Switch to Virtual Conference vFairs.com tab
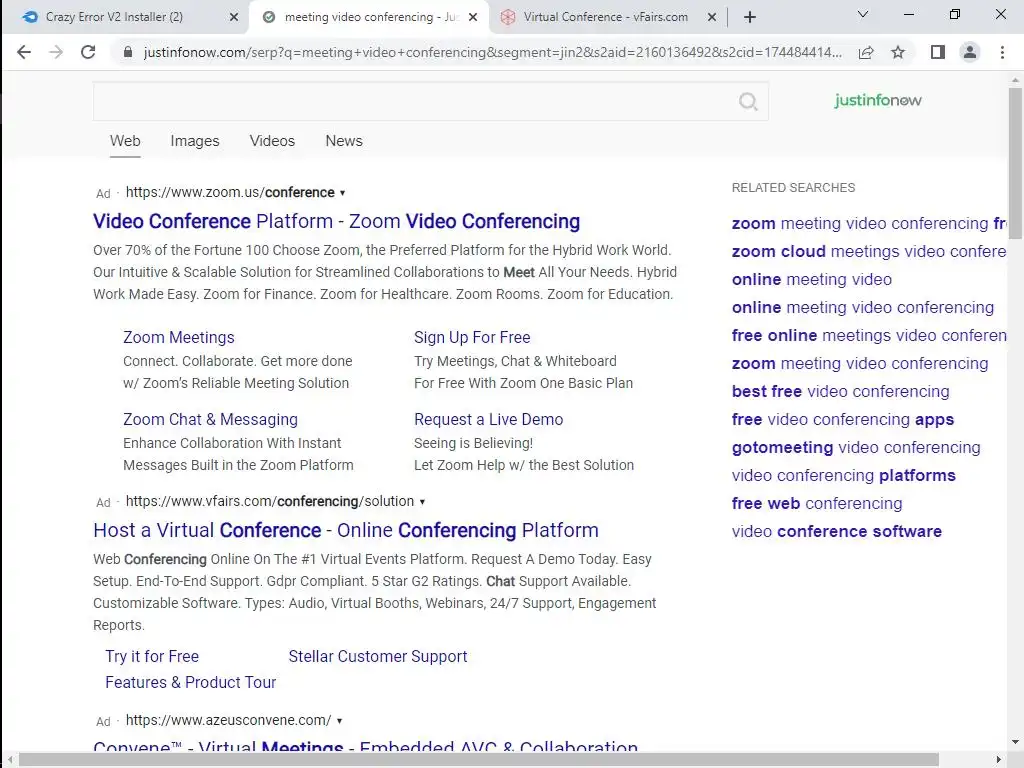The height and width of the screenshot is (768, 1024). click(x=605, y=17)
